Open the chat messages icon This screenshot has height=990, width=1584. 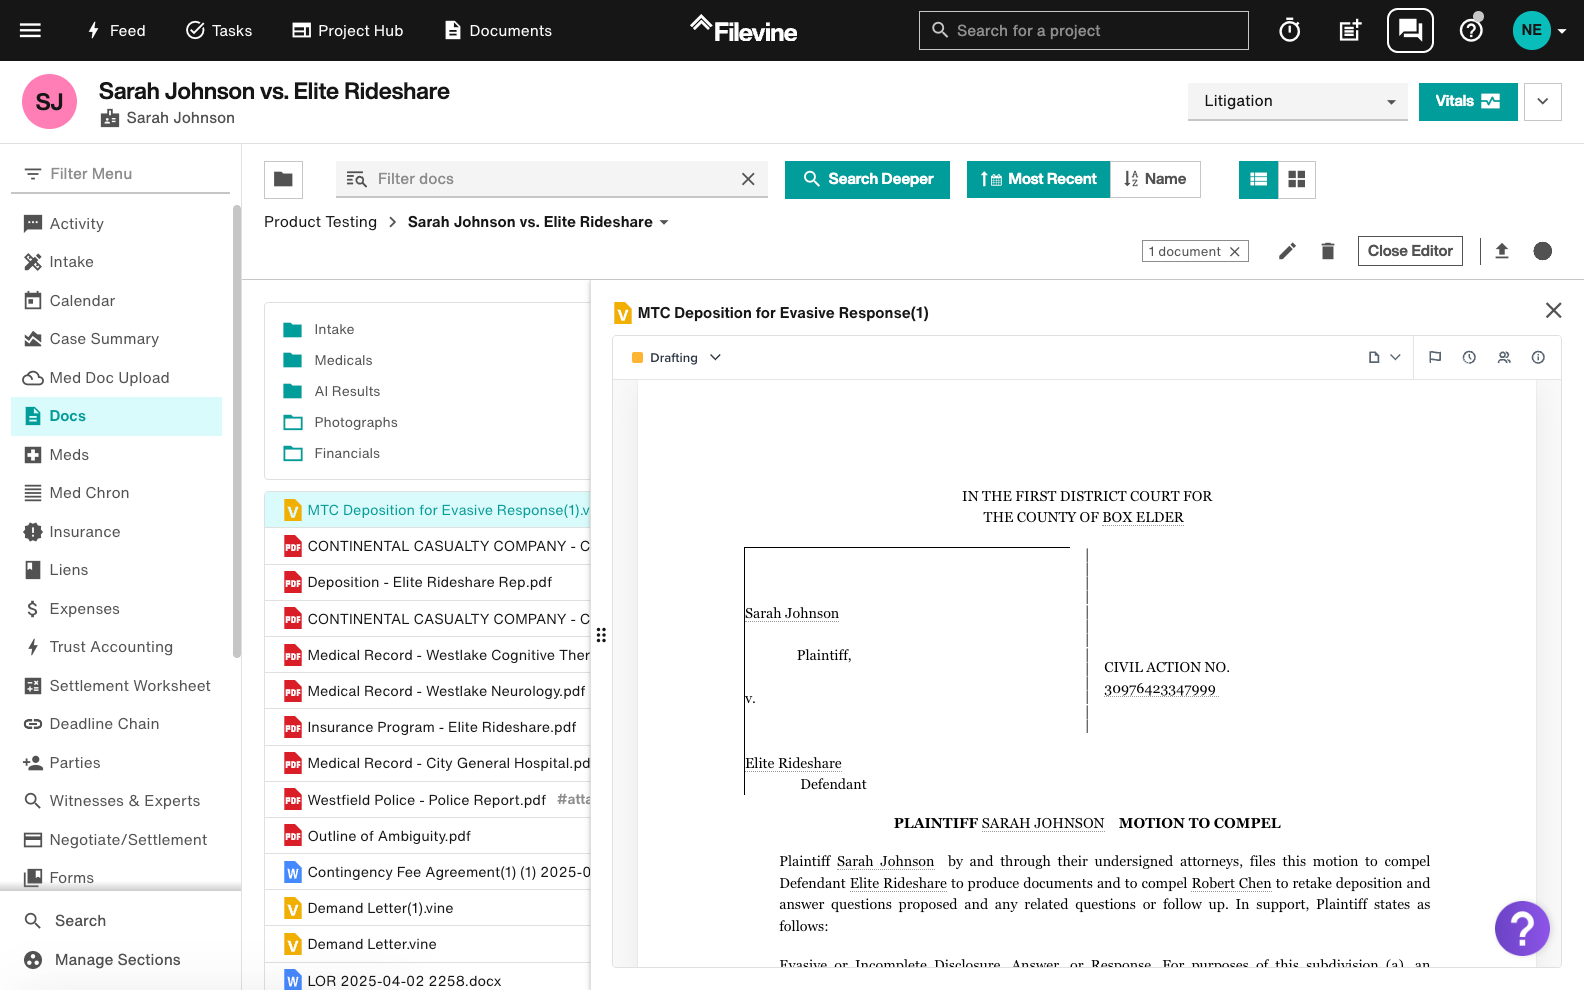[x=1410, y=31]
